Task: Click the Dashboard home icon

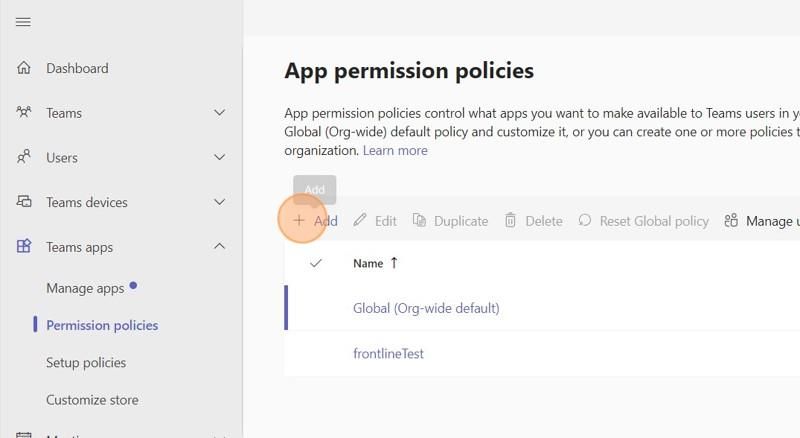Action: 23,68
